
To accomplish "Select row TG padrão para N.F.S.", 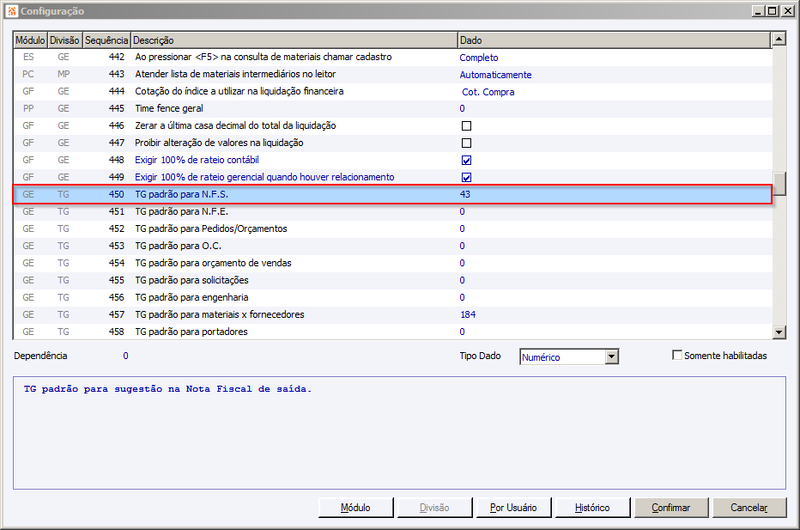I will pos(392,194).
